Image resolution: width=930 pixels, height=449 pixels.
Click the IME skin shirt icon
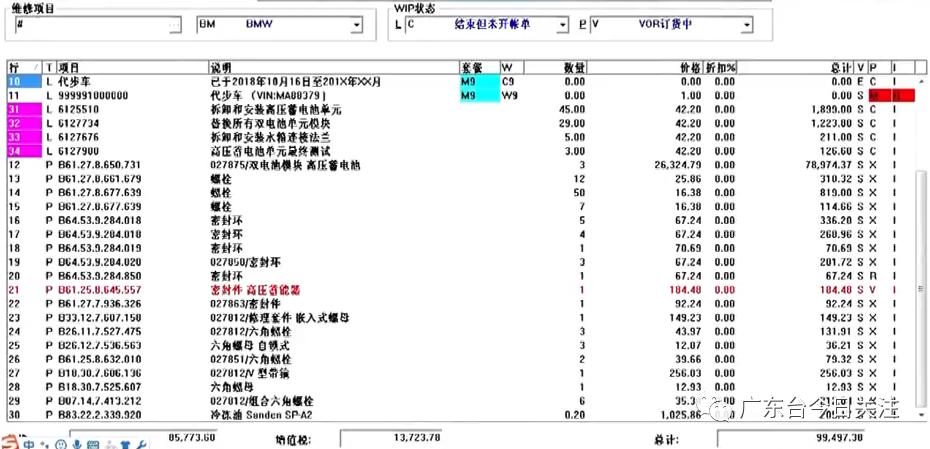click(125, 443)
